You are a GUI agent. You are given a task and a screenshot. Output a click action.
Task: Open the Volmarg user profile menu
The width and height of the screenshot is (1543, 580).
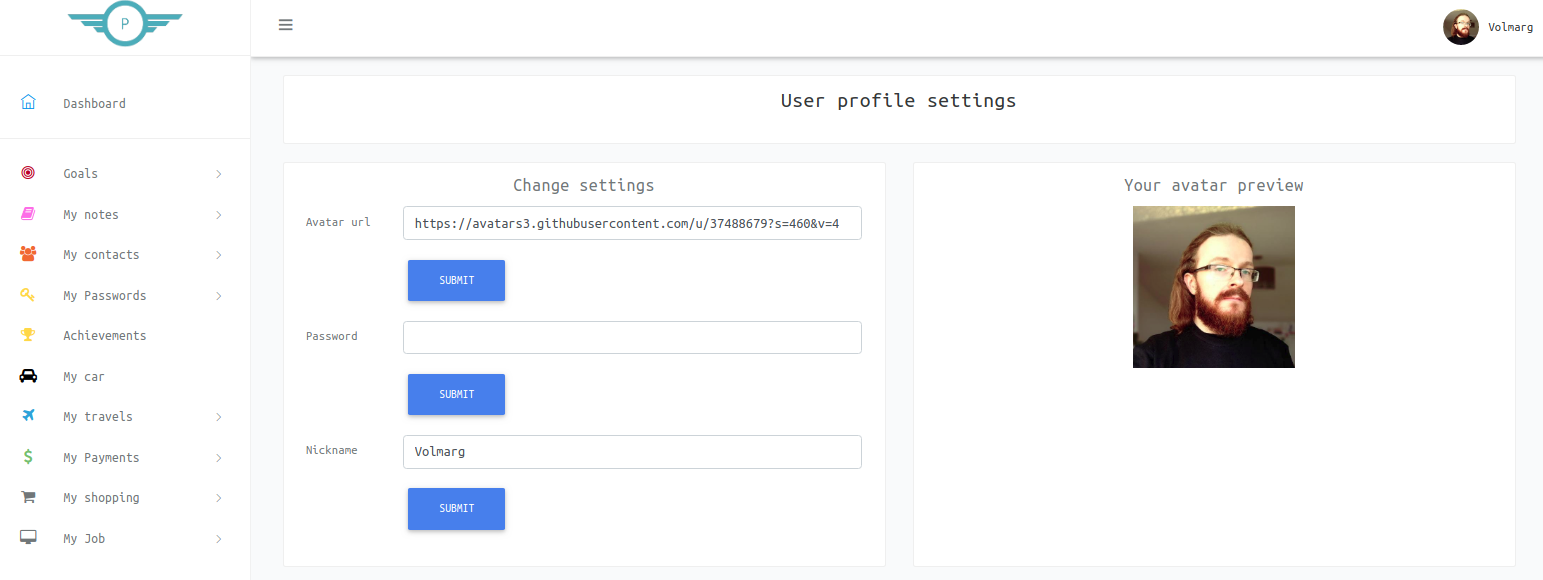tap(1488, 27)
